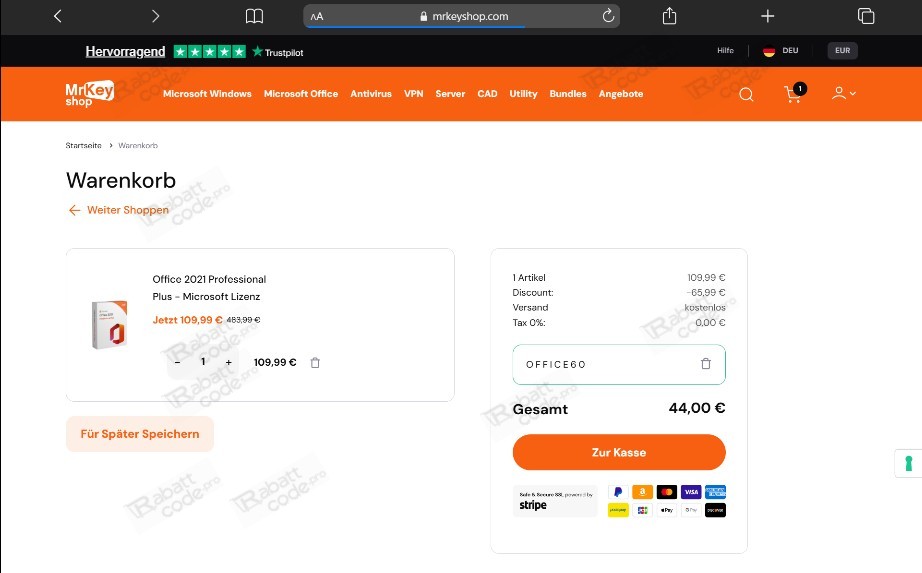922x573 pixels.
Task: Open a new tab with the plus icon
Action: [x=767, y=16]
